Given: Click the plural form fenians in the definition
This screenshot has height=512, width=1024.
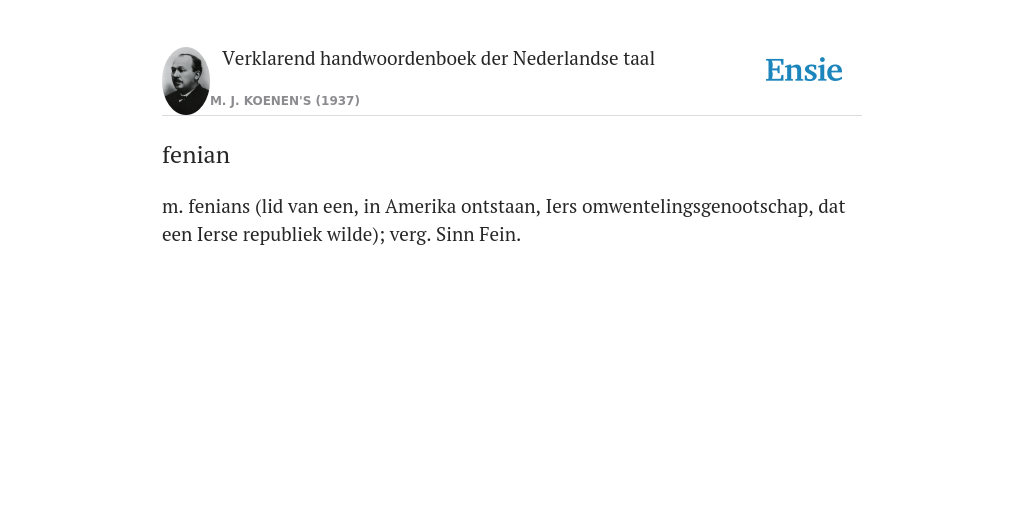Looking at the screenshot, I should 219,206.
